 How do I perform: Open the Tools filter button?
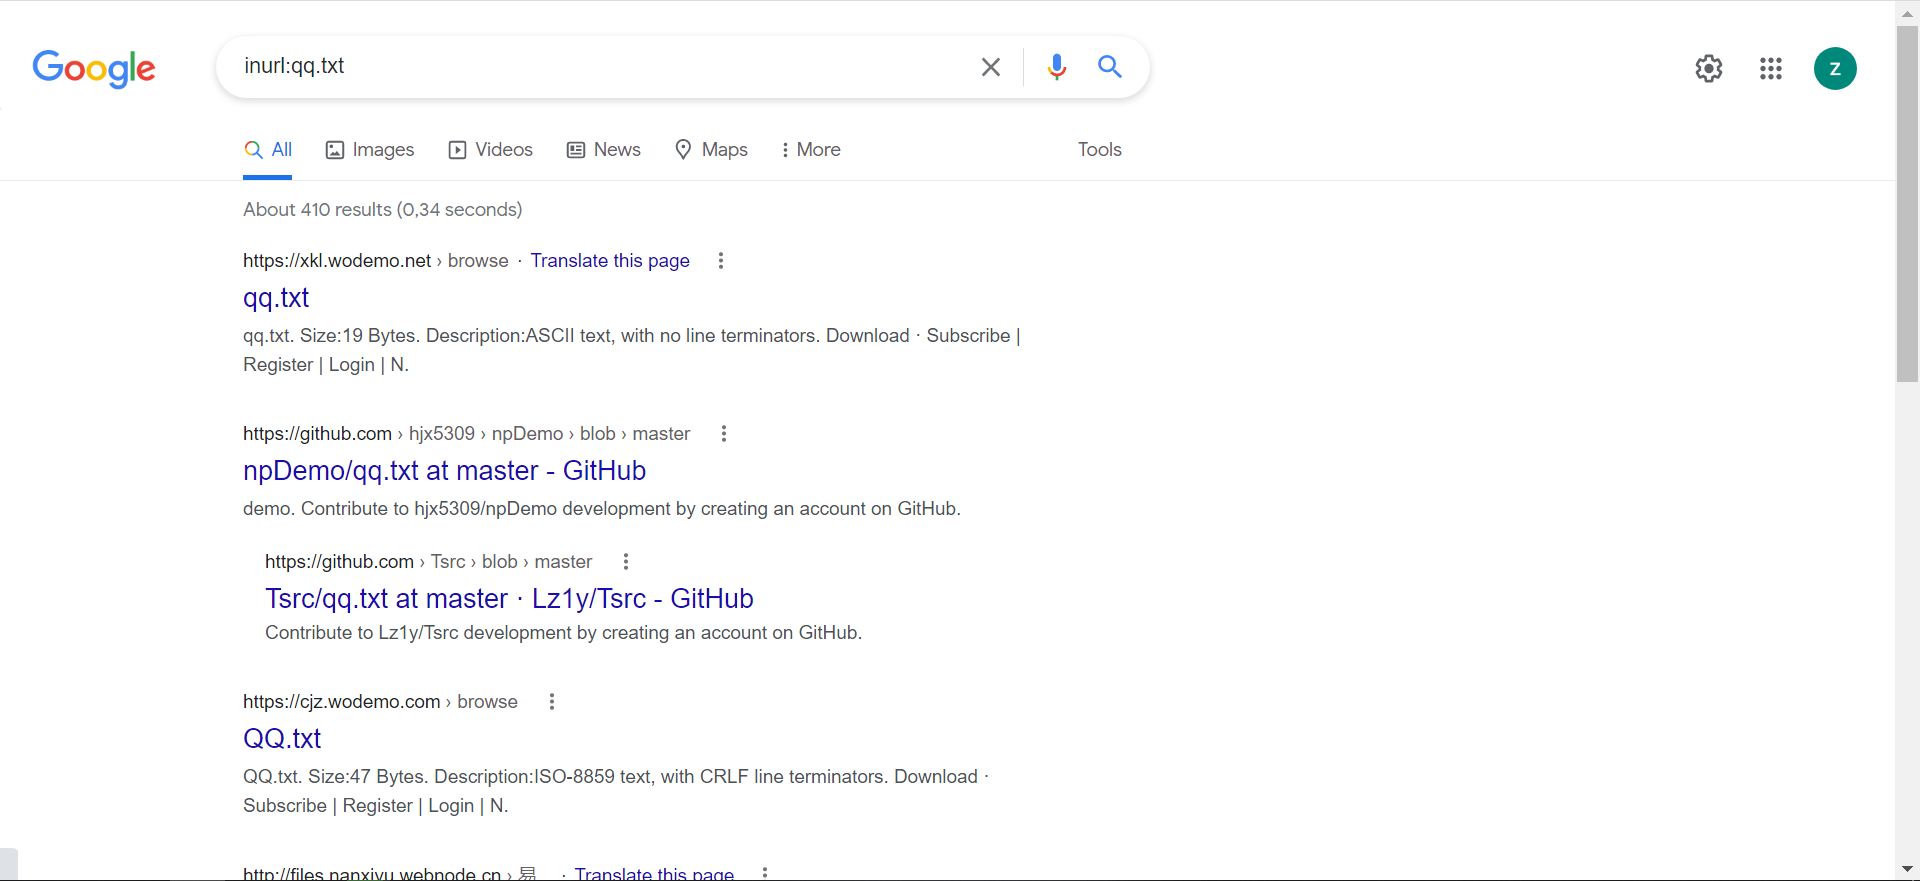tap(1099, 150)
